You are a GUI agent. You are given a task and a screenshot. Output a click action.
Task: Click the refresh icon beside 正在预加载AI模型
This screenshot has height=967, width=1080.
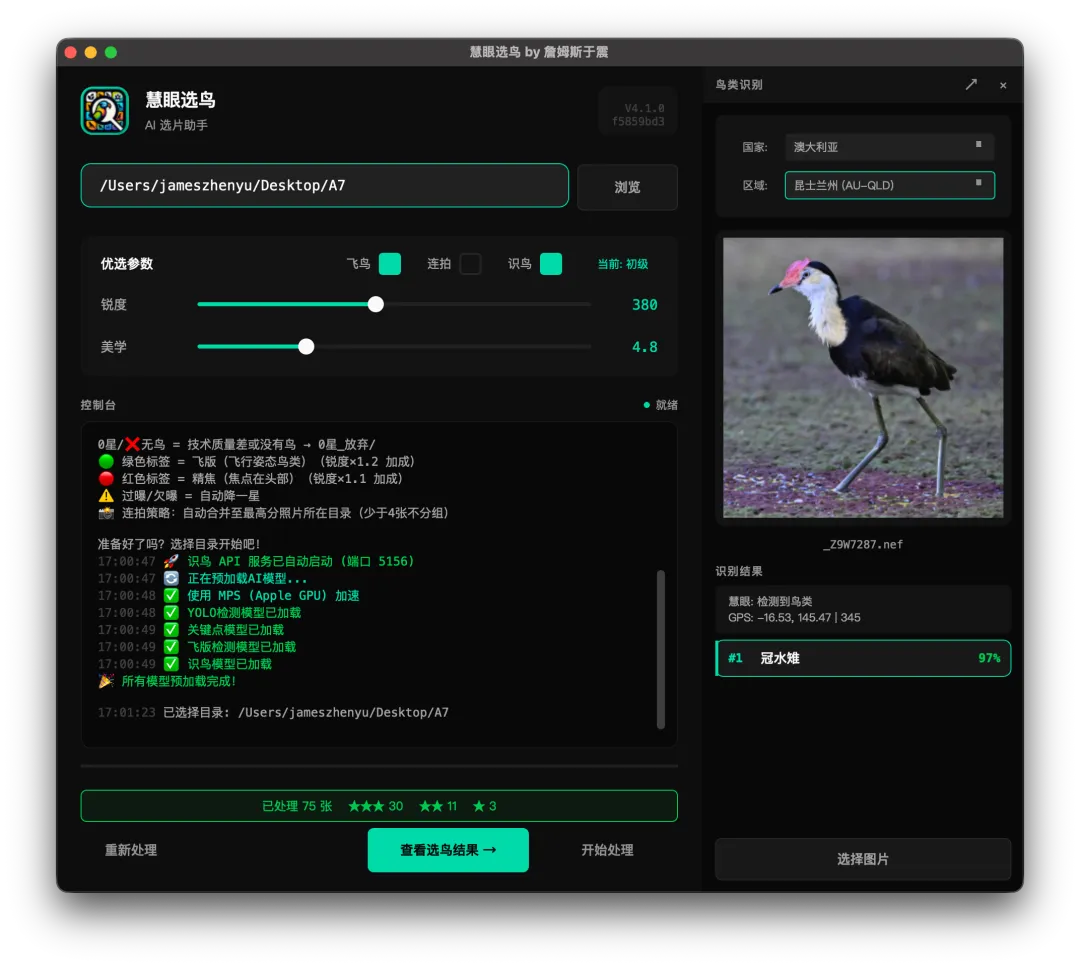point(172,579)
